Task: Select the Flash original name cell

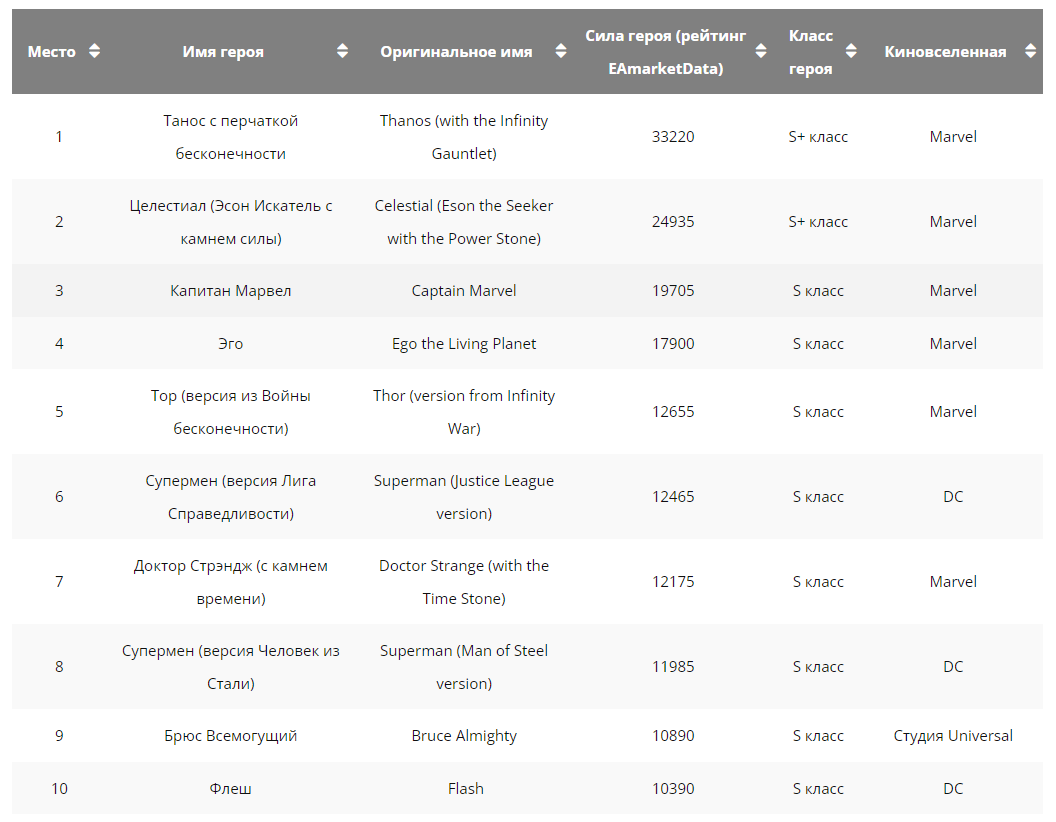Action: (x=465, y=788)
